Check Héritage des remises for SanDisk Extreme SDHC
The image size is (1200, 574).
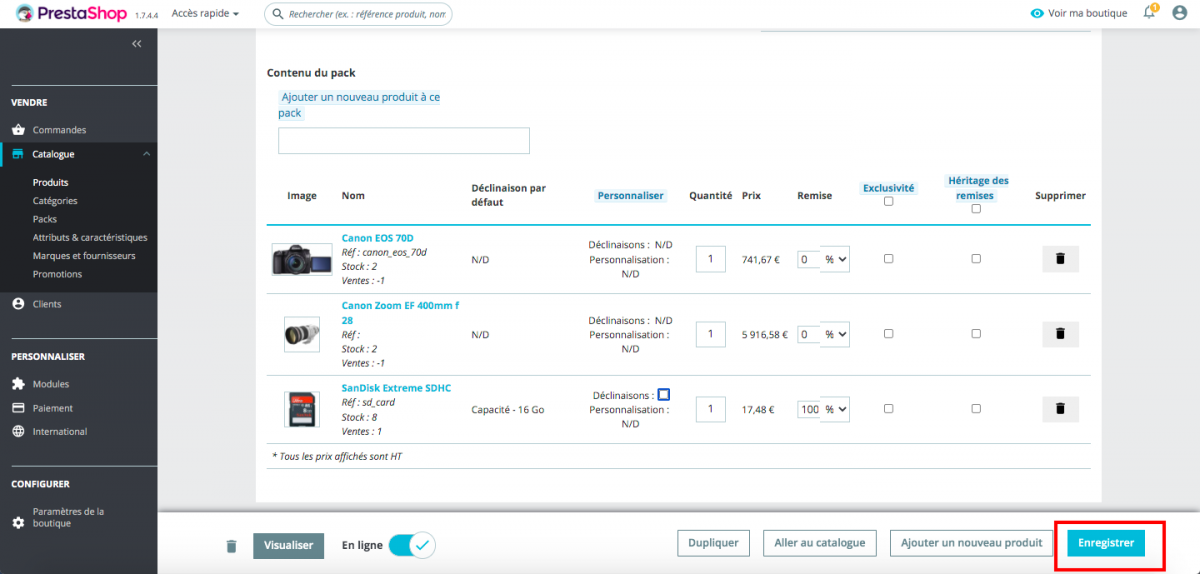pos(976,409)
